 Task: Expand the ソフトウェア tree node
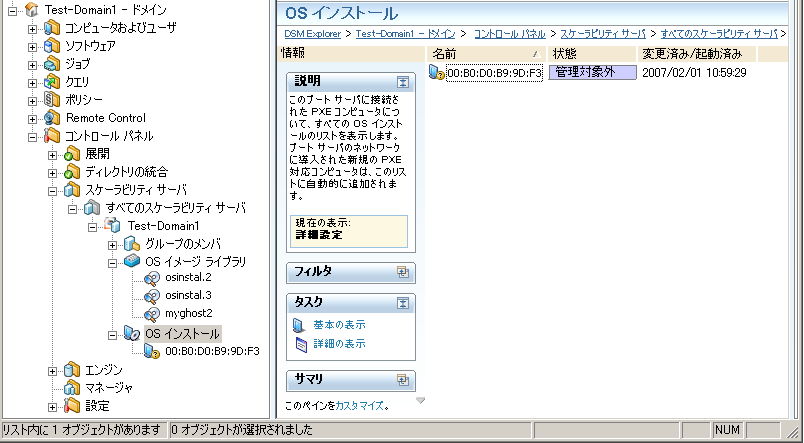pos(32,47)
